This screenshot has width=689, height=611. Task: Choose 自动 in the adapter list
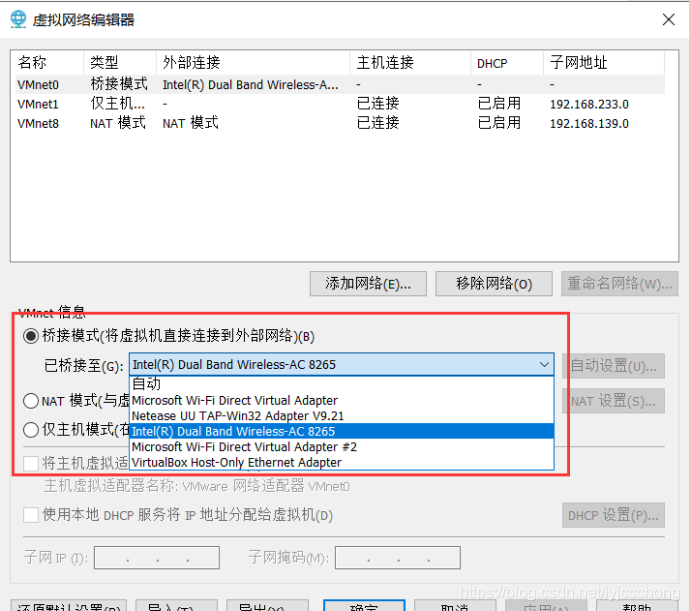point(342,384)
